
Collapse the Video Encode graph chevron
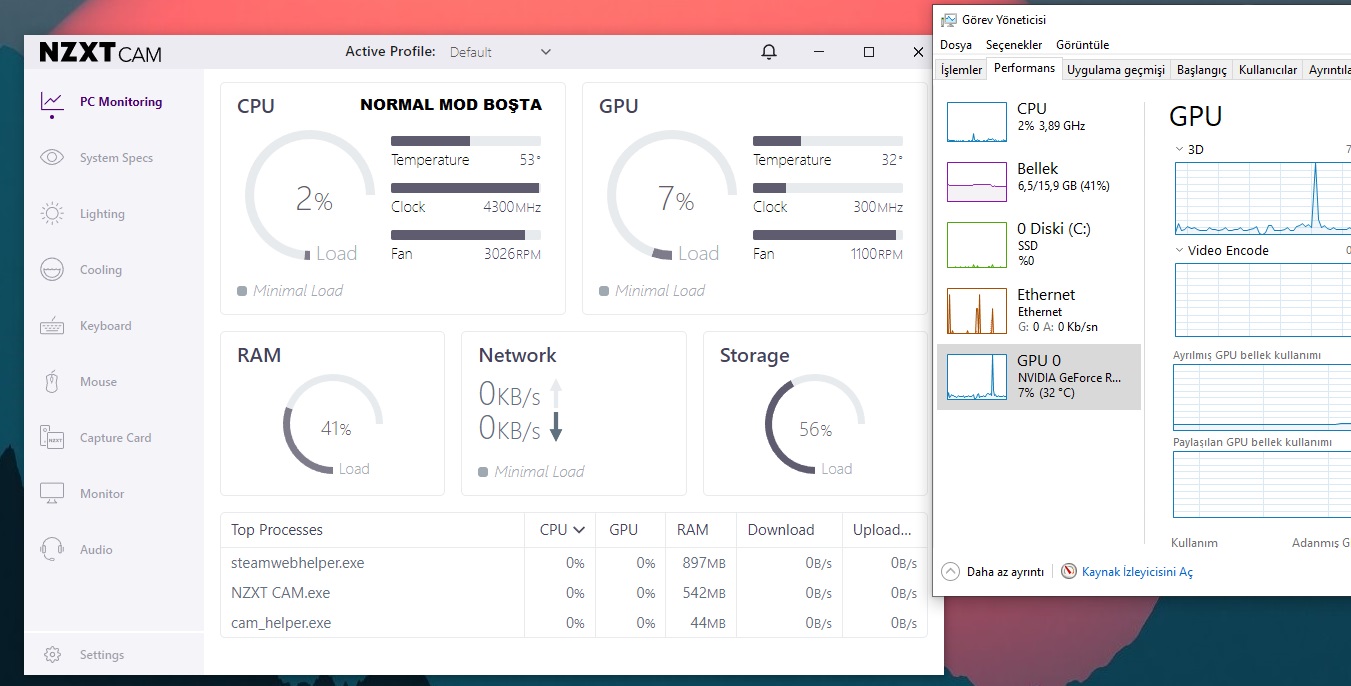click(x=1179, y=251)
